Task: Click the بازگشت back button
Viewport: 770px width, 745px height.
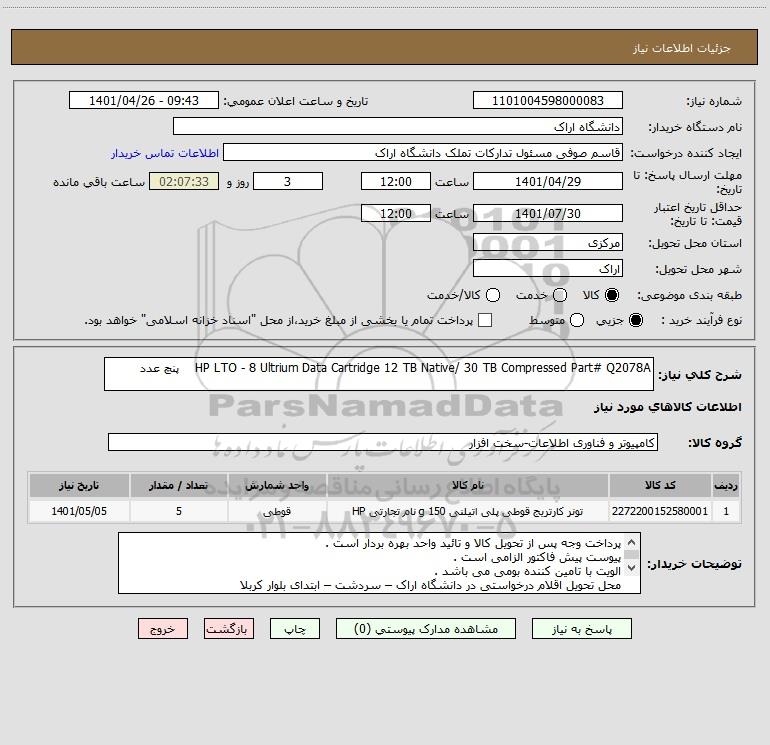Action: 229,629
